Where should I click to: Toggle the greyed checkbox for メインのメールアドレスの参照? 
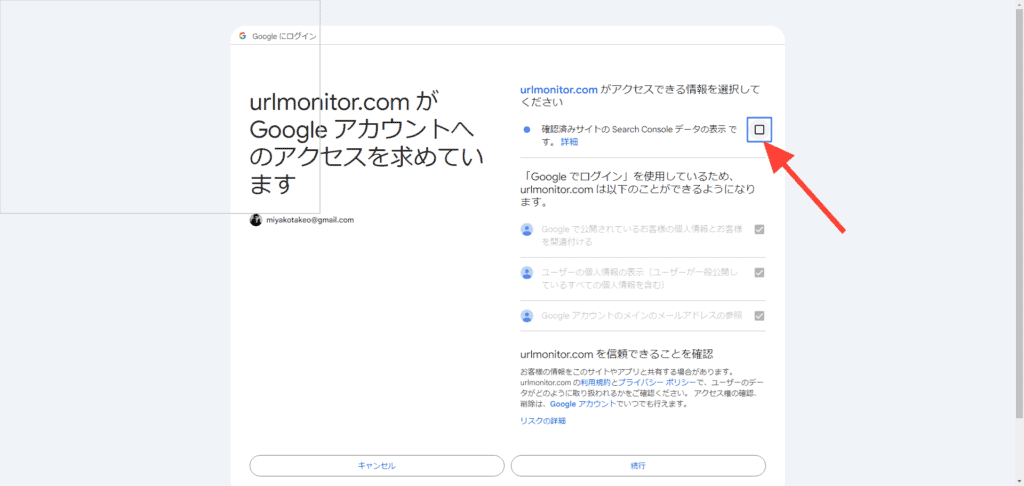click(759, 316)
